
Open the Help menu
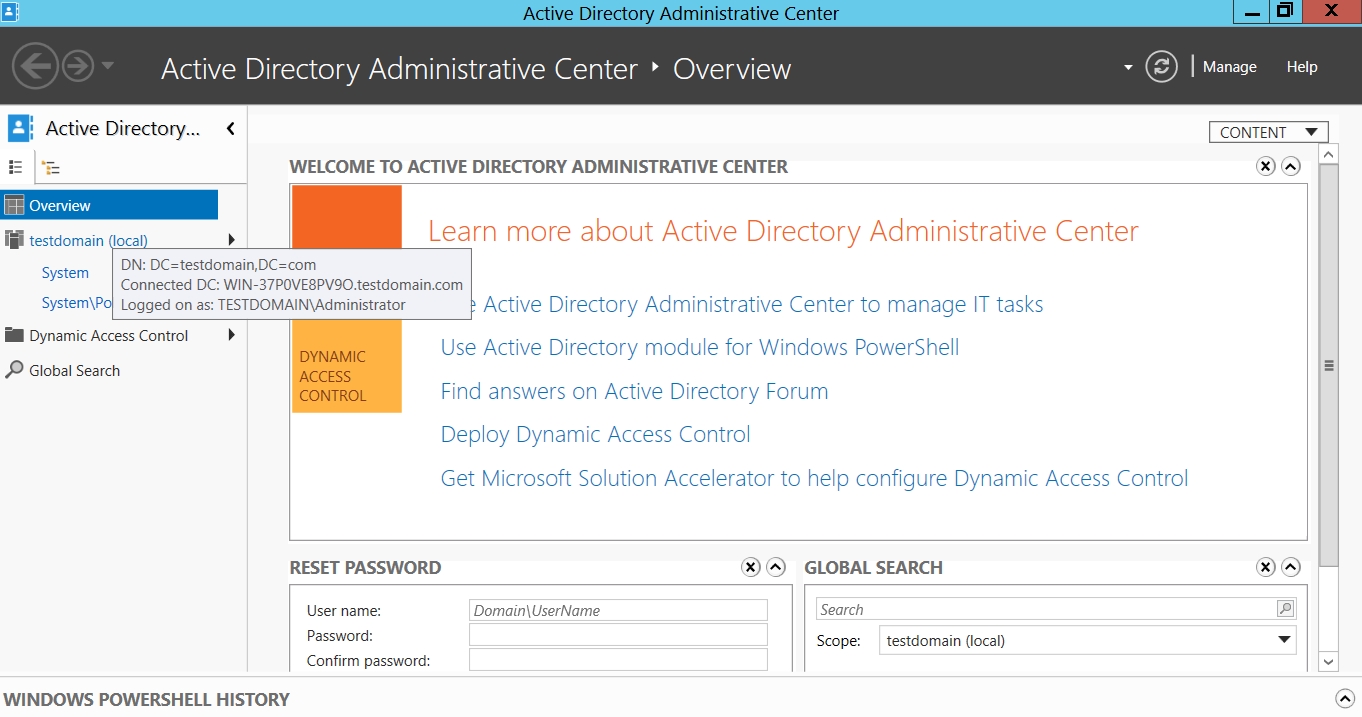point(1302,67)
